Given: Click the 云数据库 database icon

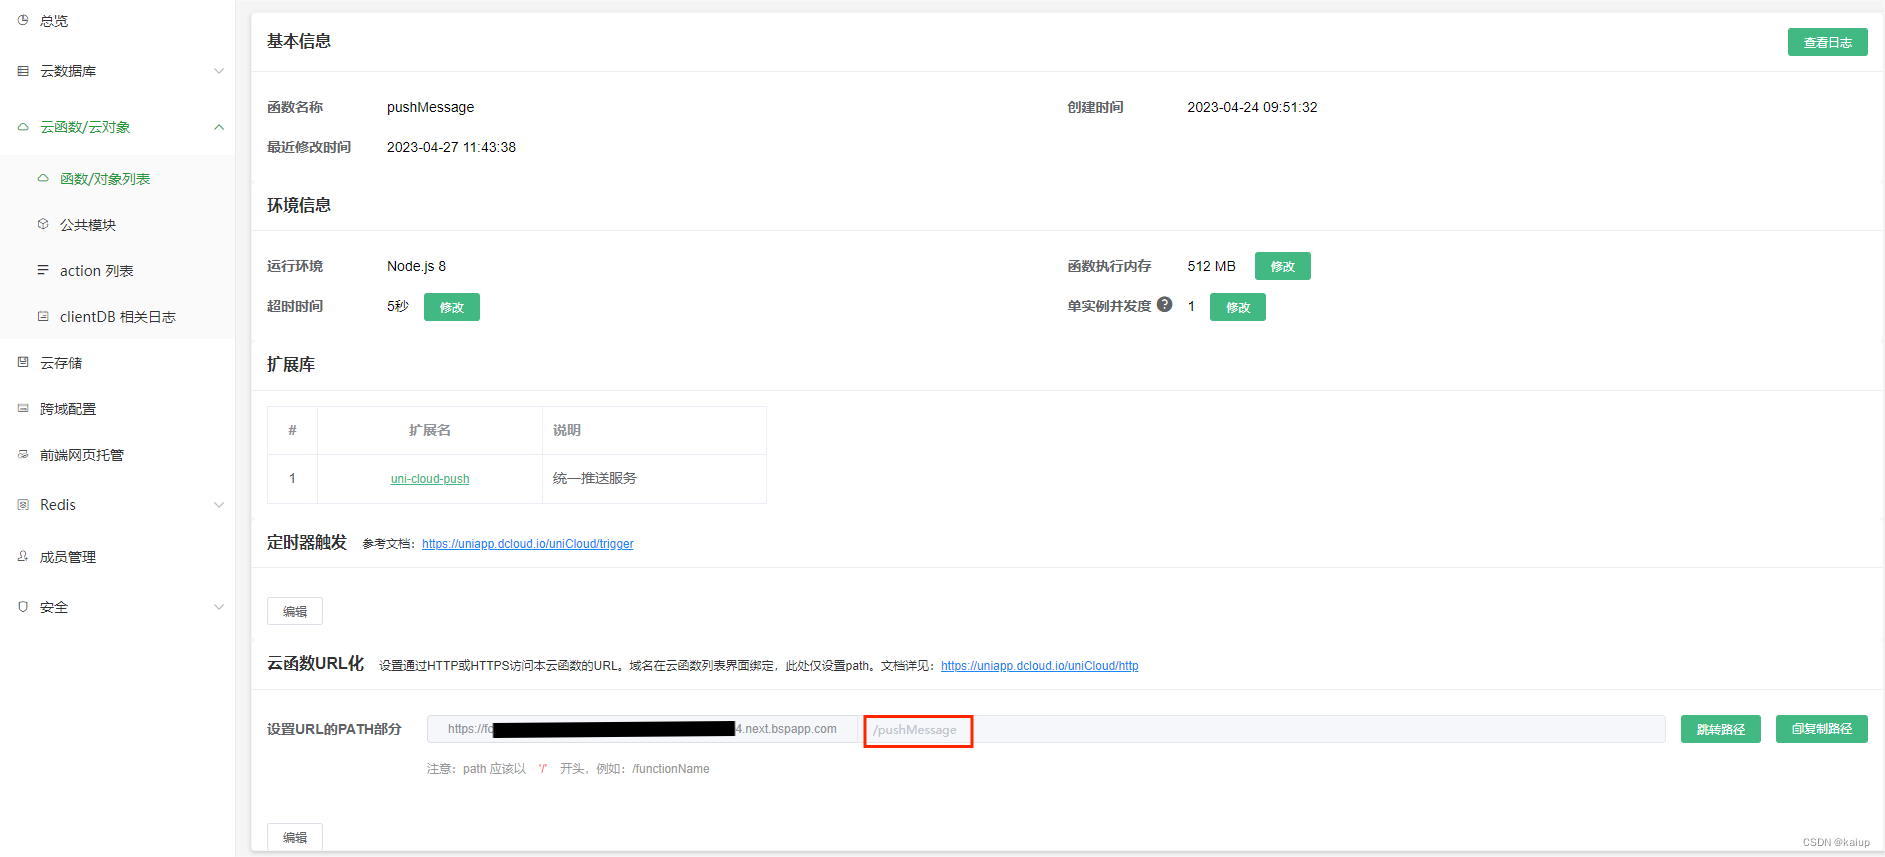Looking at the screenshot, I should pos(23,71).
